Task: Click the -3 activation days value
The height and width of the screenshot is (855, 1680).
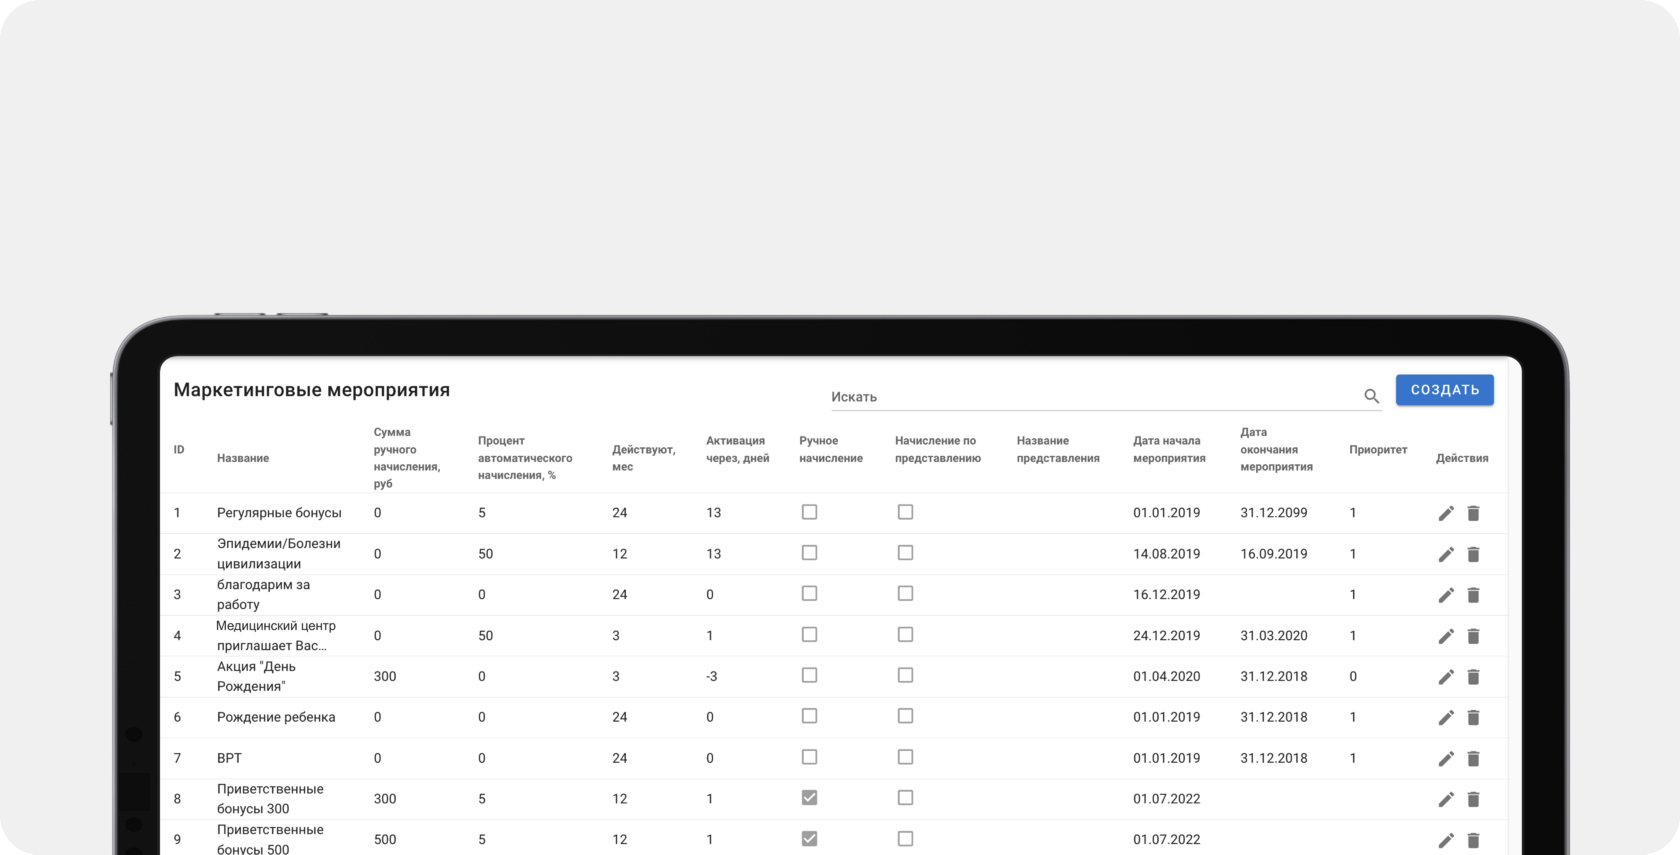Action: [x=712, y=677]
